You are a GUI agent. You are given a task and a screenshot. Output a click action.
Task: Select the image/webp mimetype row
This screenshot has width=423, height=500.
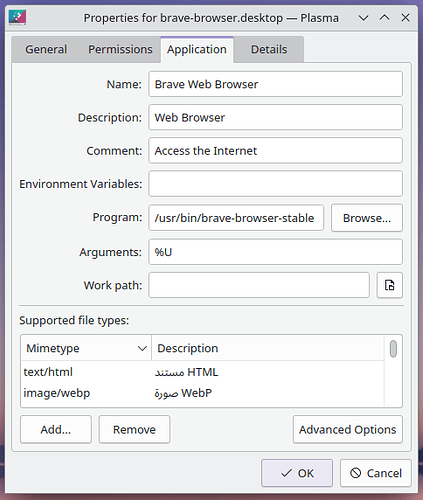[202, 393]
